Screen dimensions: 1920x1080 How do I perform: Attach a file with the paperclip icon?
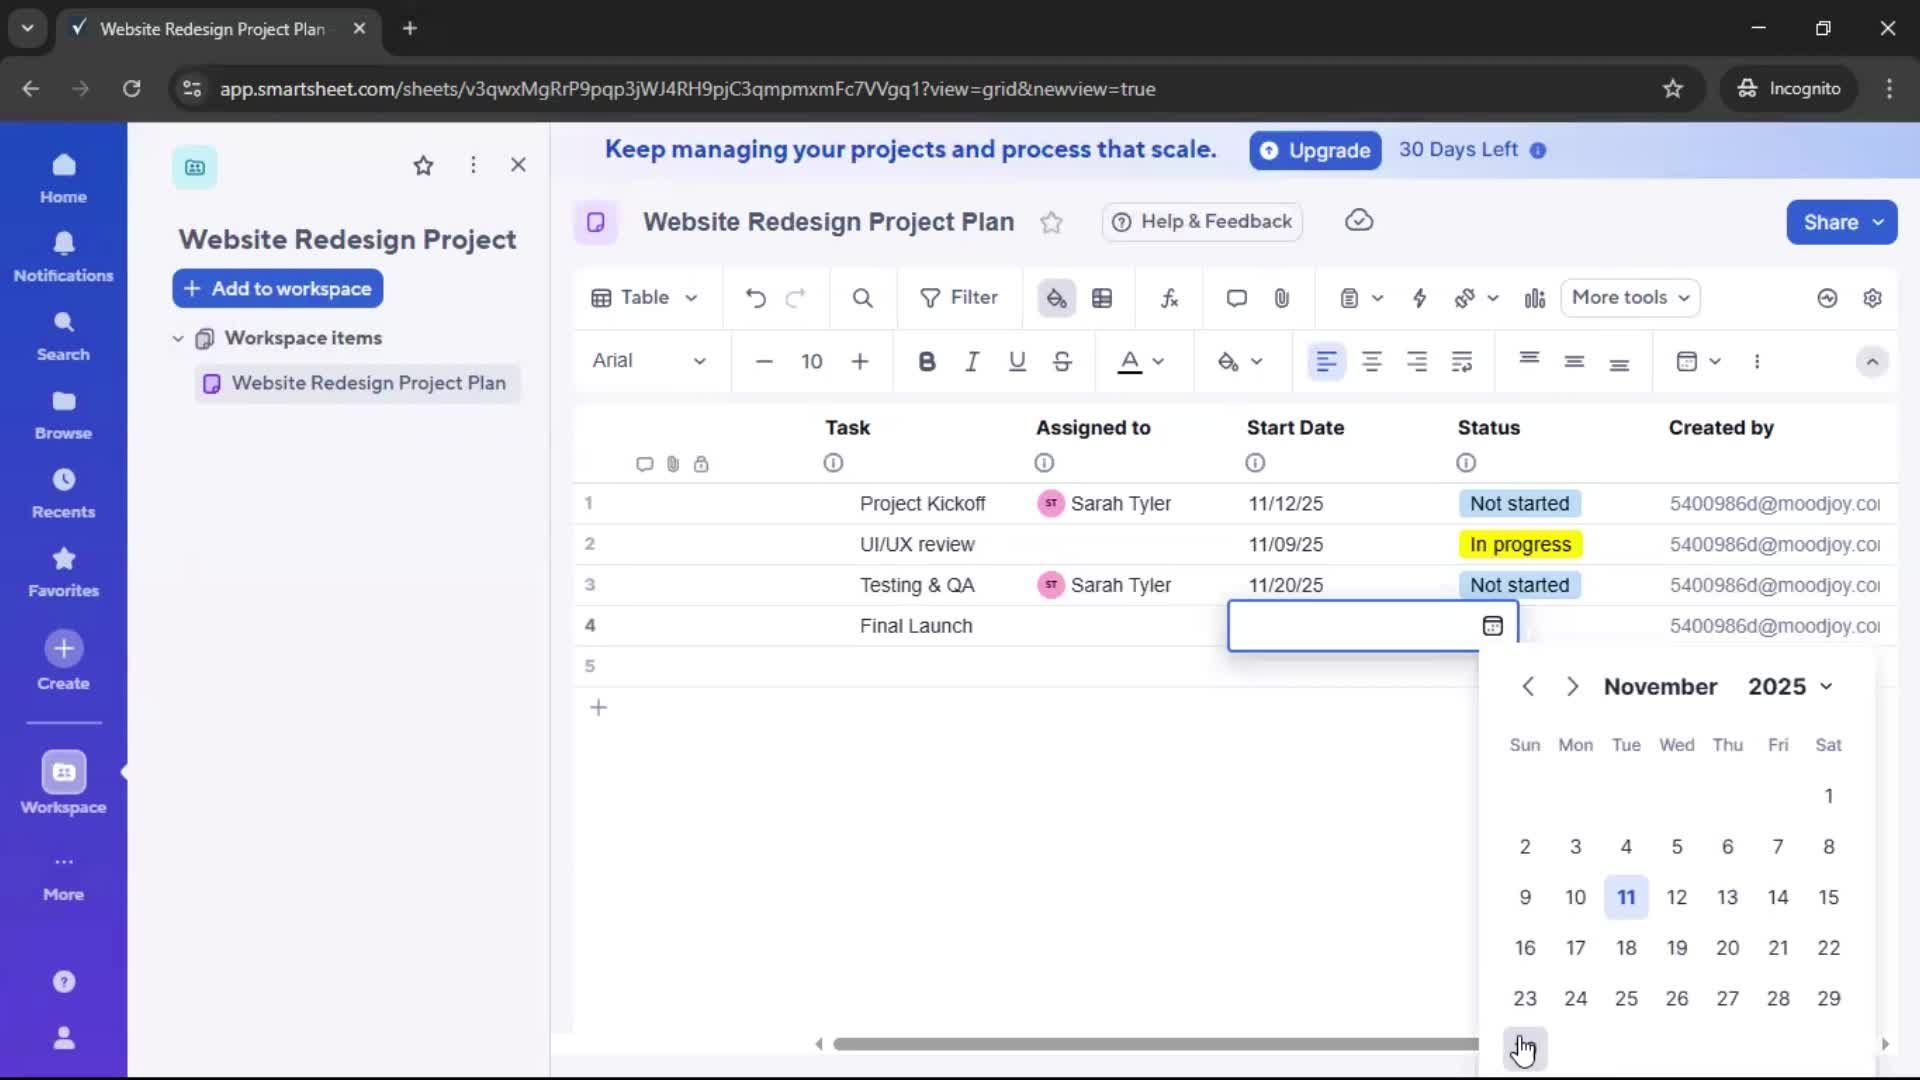(1282, 297)
